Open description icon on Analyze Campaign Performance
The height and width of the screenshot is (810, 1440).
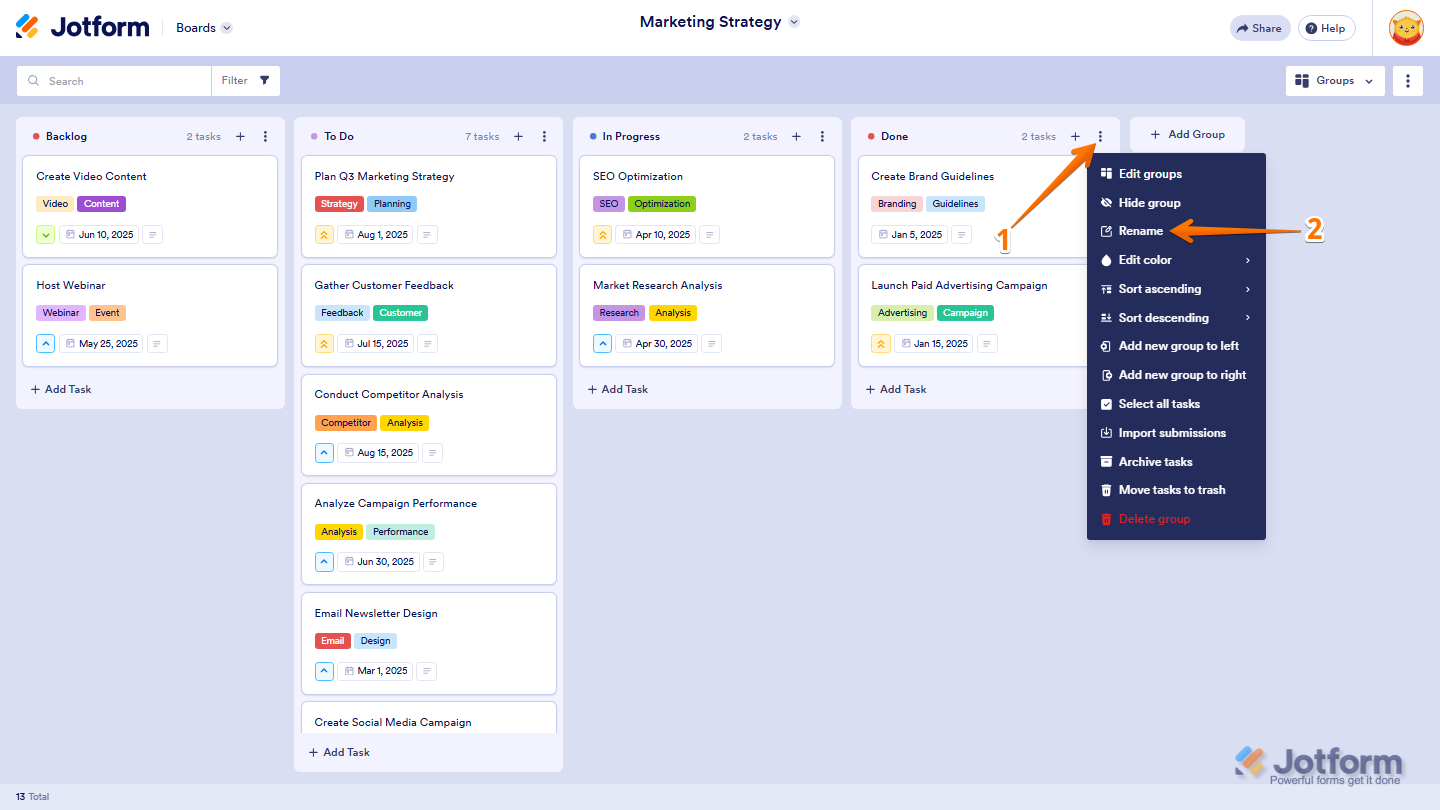(x=433, y=562)
